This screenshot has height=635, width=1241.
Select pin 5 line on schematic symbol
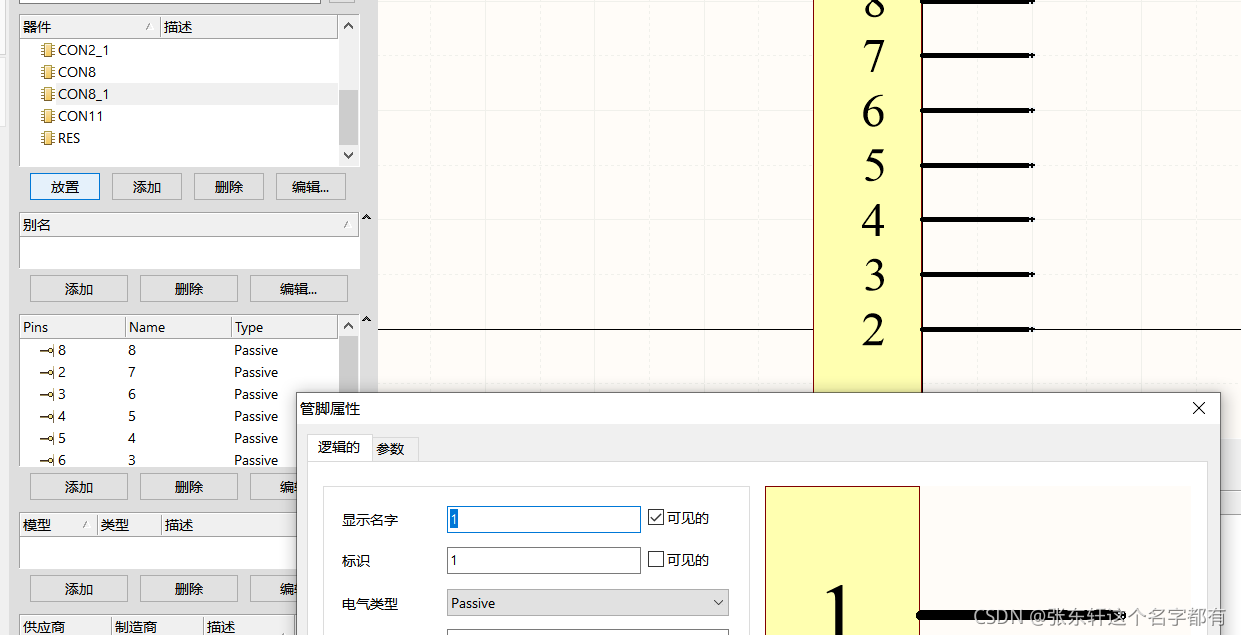[x=977, y=165]
